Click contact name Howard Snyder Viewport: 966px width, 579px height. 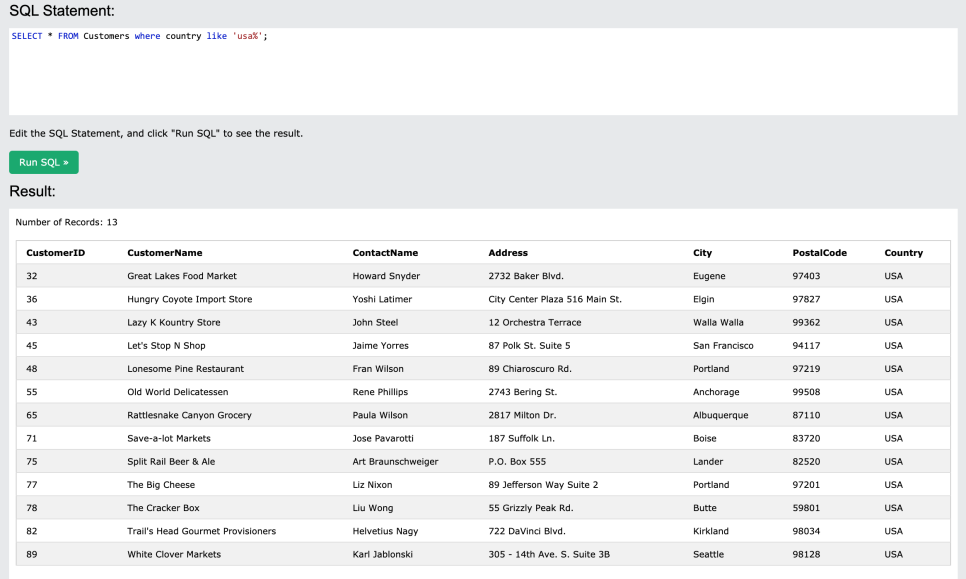[x=386, y=276]
